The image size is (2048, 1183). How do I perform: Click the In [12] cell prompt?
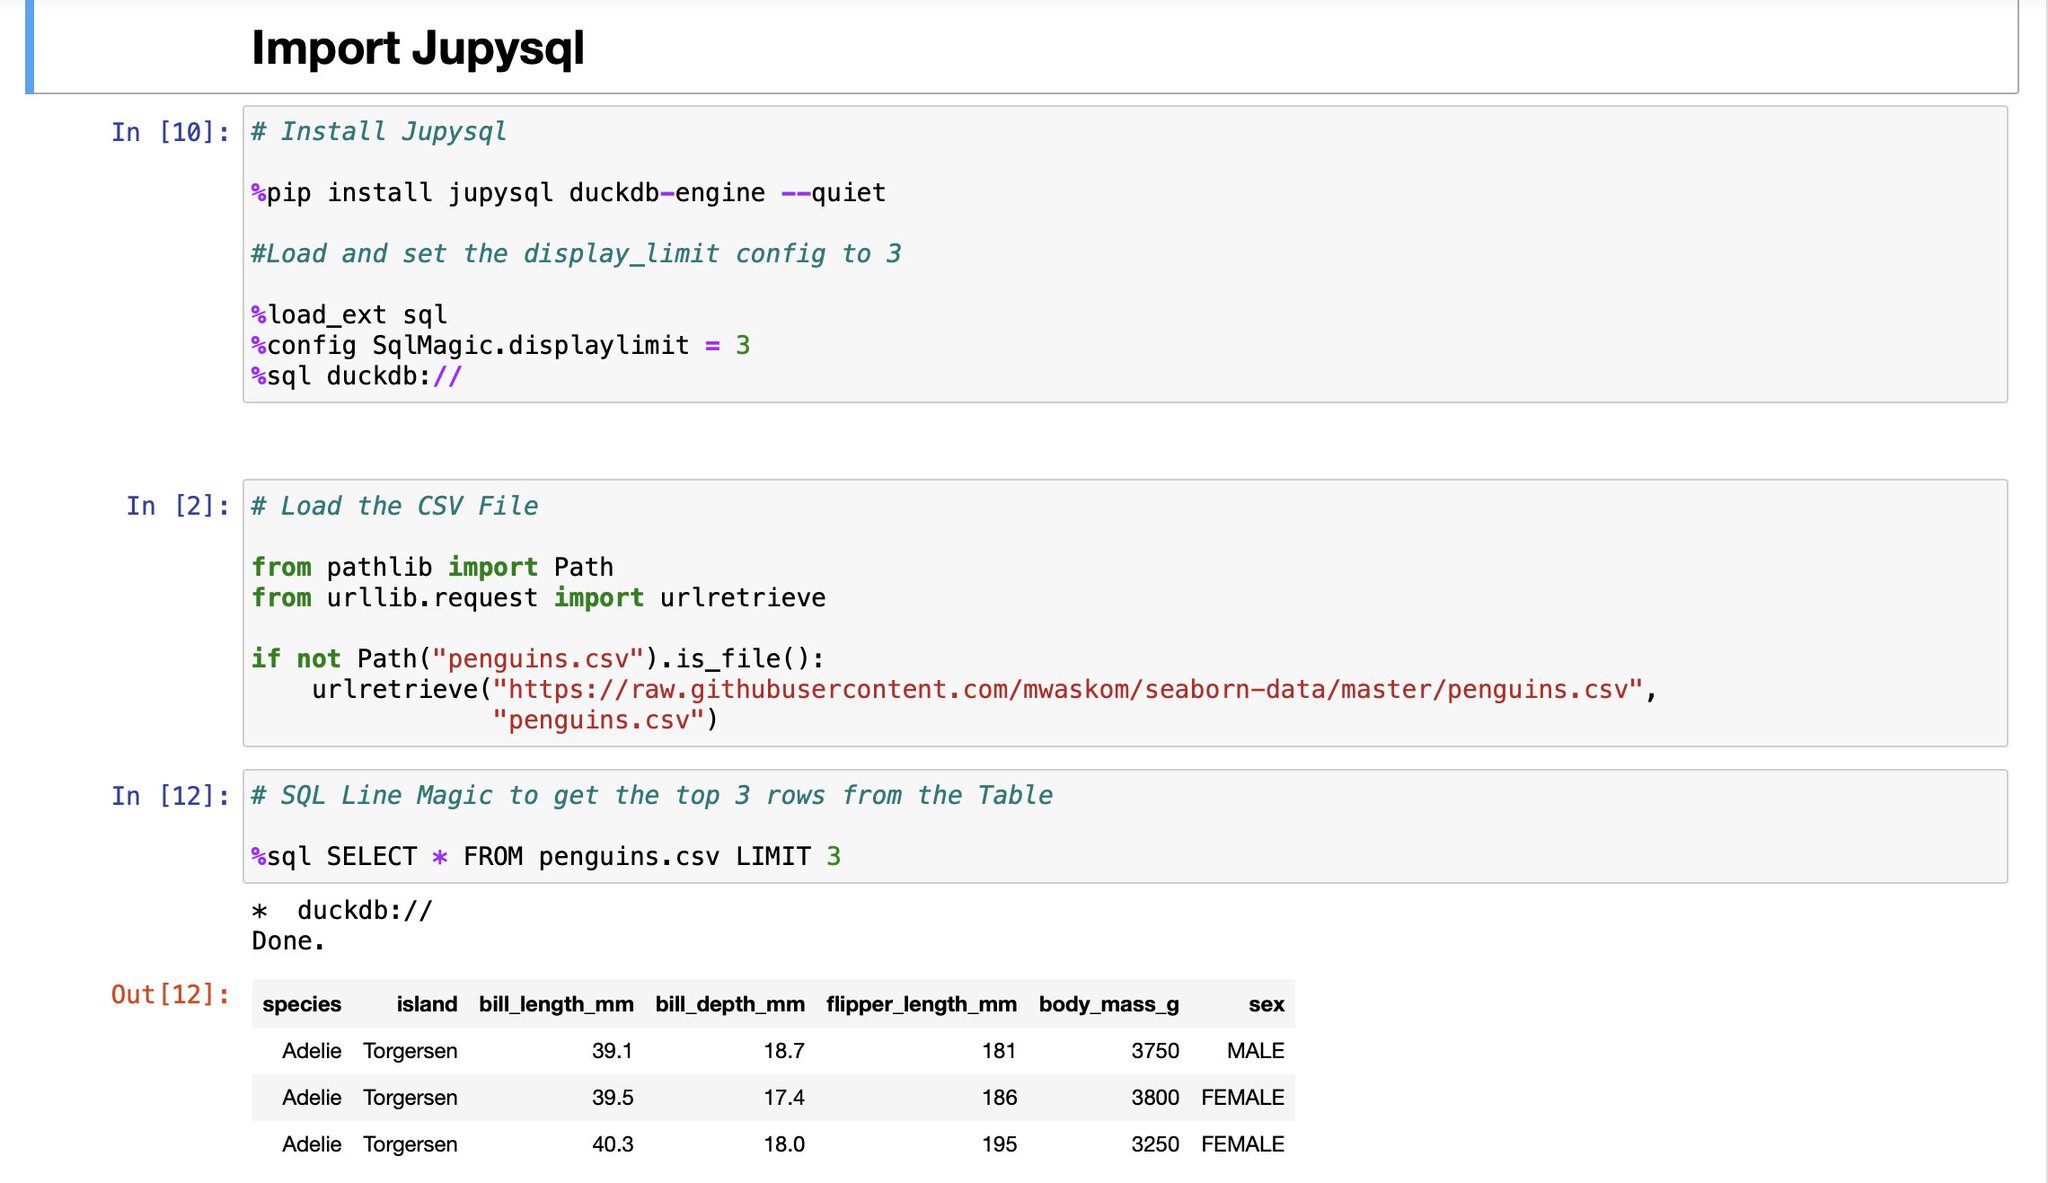170,796
